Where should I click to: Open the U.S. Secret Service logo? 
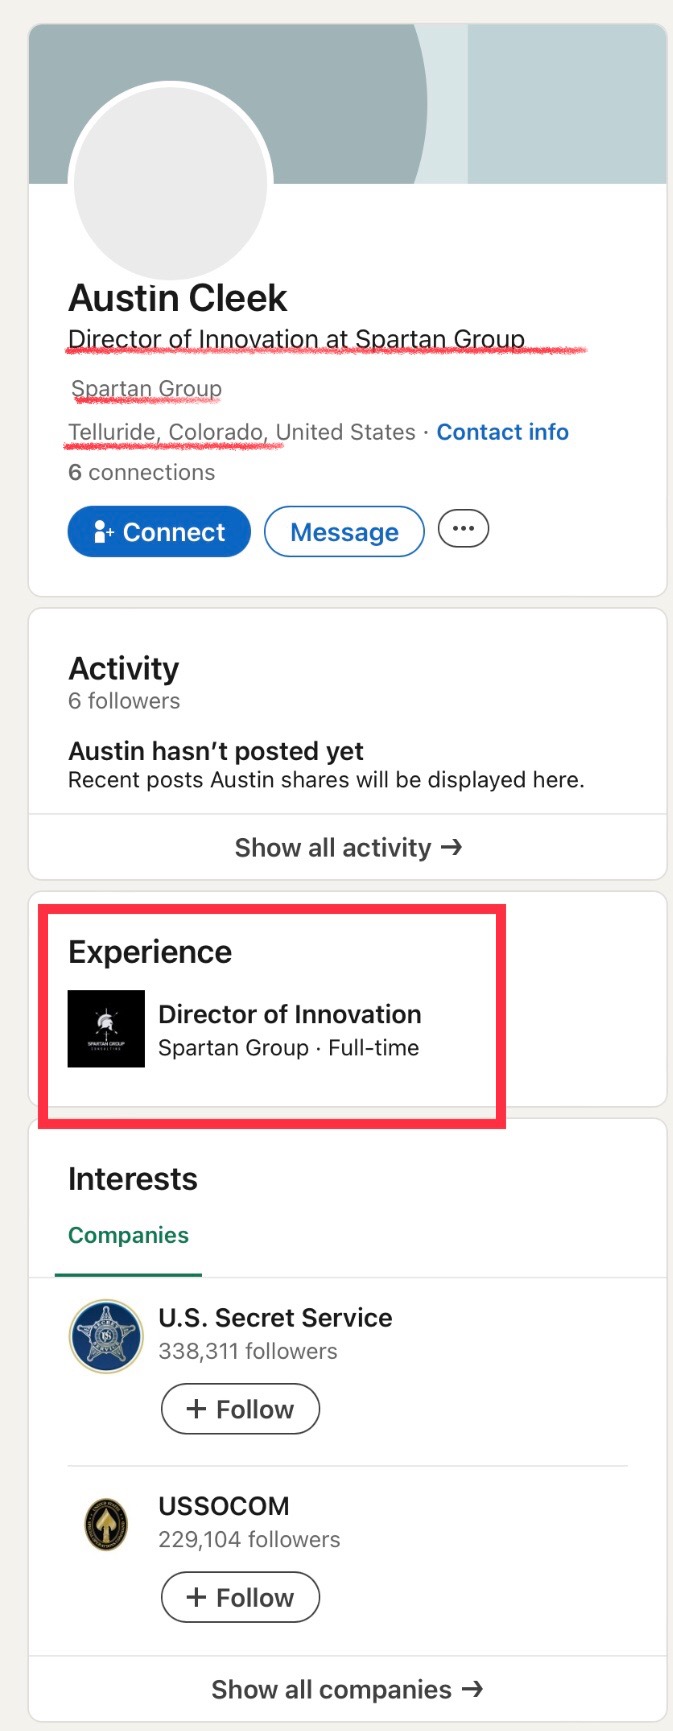106,1336
